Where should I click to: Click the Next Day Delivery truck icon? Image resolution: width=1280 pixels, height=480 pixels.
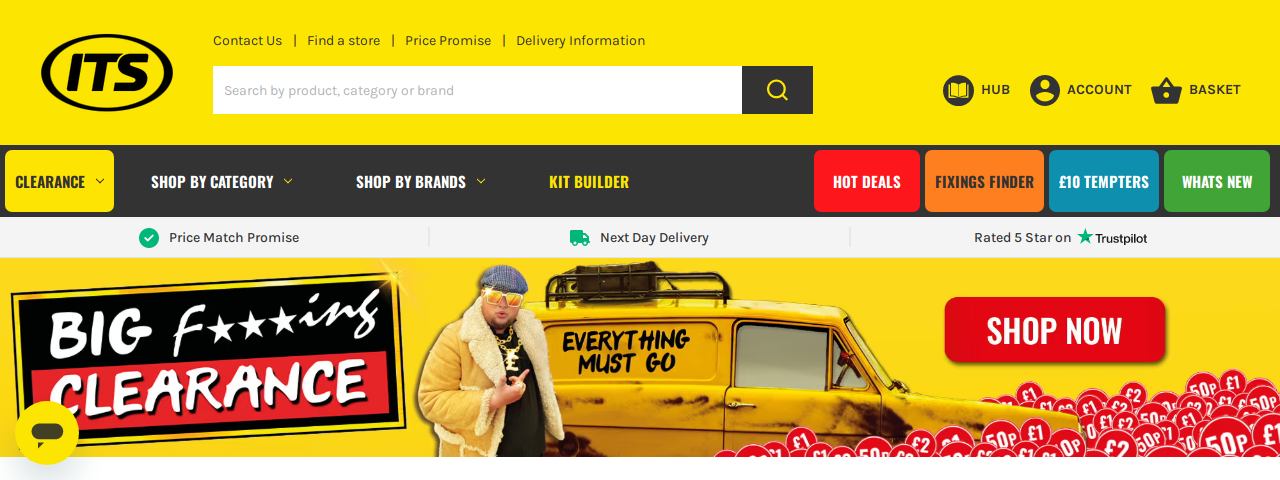579,238
